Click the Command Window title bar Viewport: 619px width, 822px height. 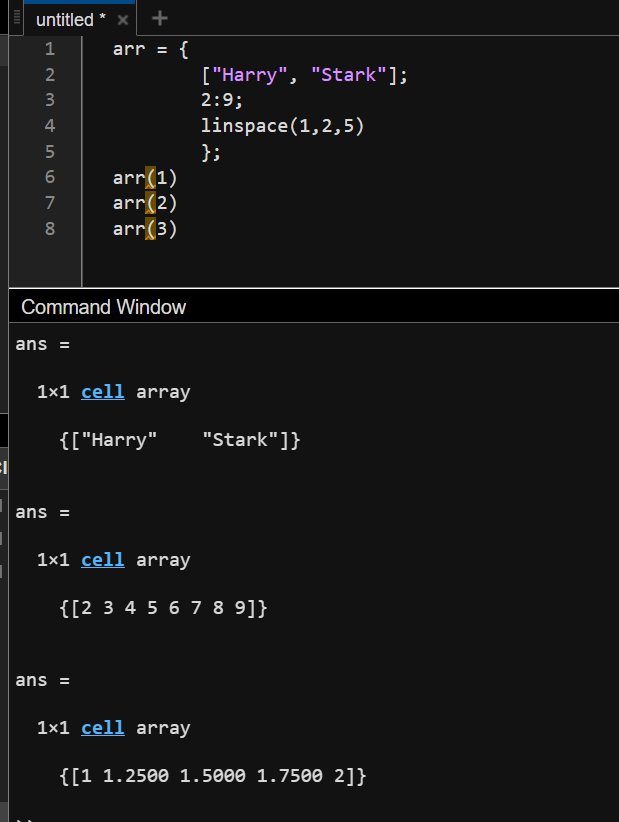pyautogui.click(x=314, y=307)
